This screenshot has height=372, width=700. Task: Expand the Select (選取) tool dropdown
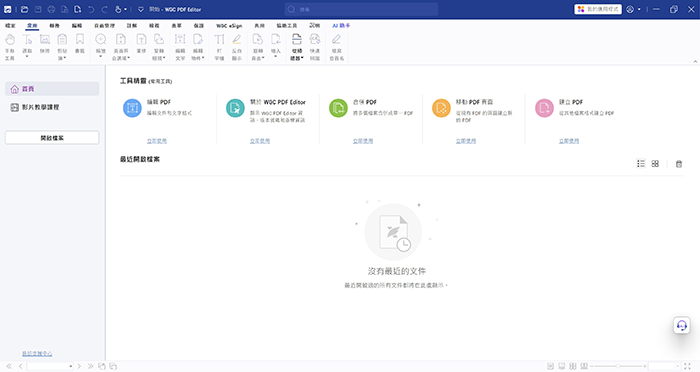pyautogui.click(x=27, y=57)
